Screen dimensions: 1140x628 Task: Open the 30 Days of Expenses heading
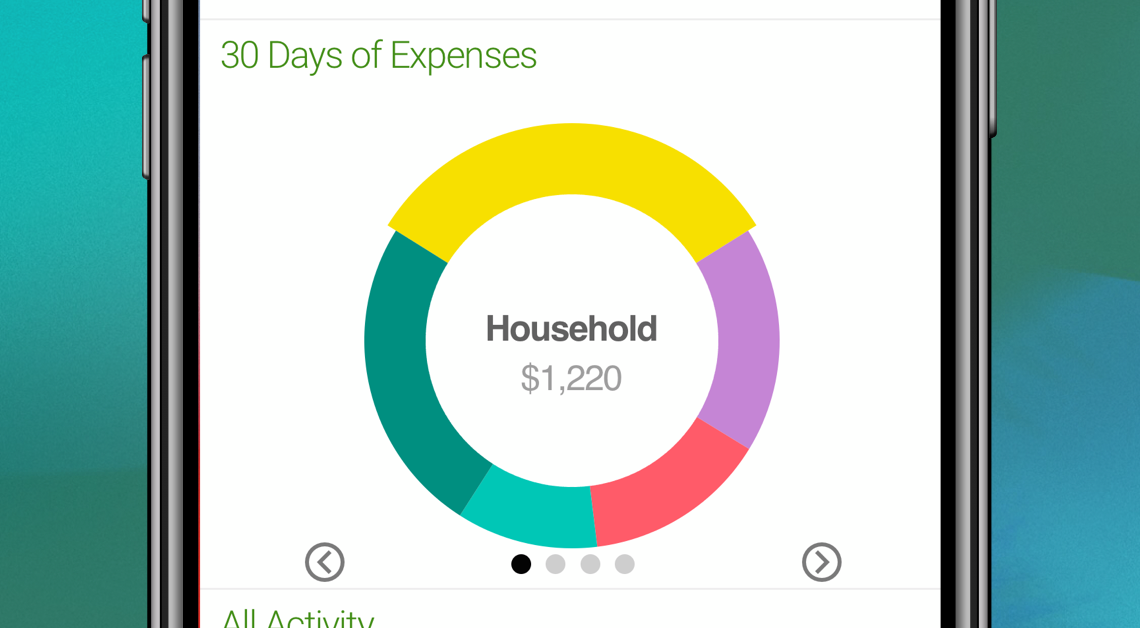coord(378,56)
